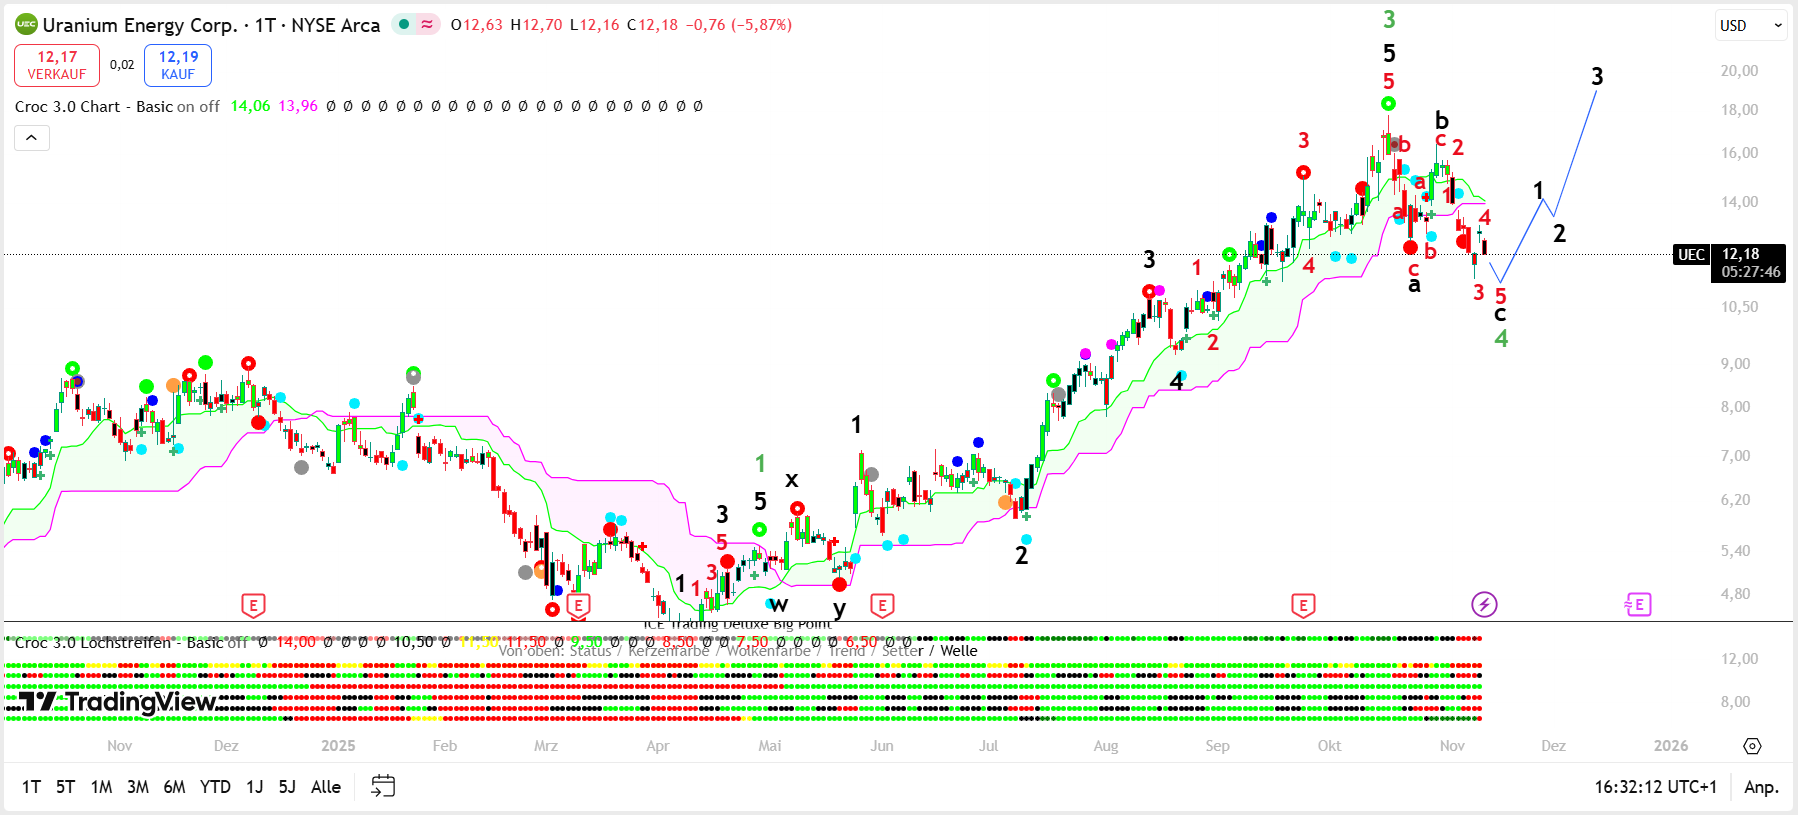Select the 3M time range
The image size is (1798, 815).
click(x=138, y=787)
